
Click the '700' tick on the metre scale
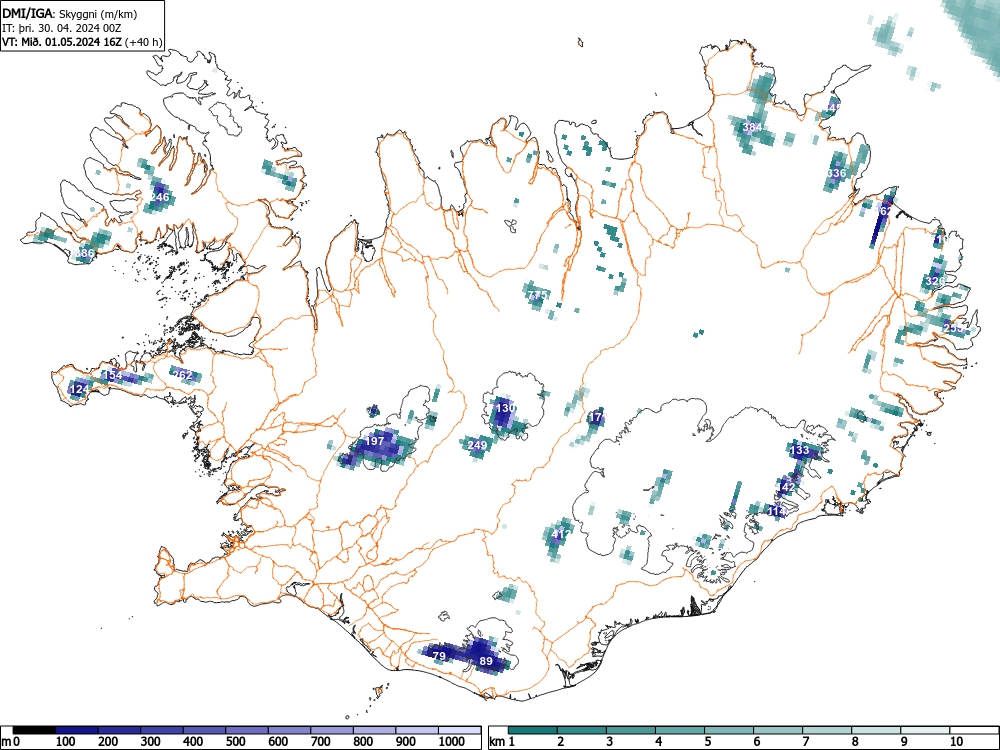[x=321, y=741]
